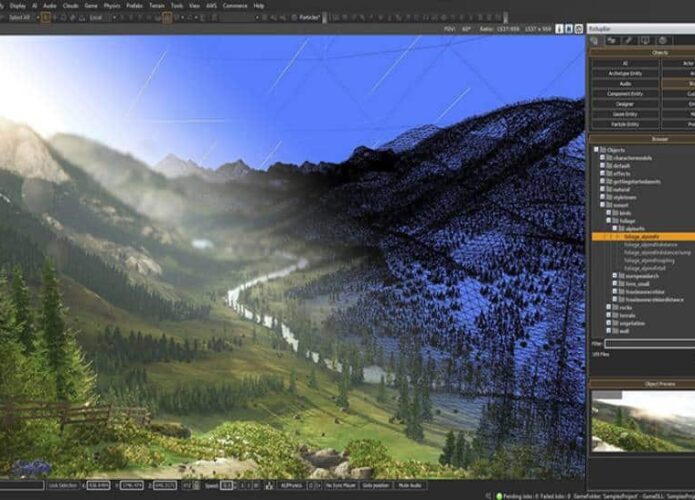Viewport: 695px width, 500px height.
Task: Expand the birds folder
Action: 609,213
